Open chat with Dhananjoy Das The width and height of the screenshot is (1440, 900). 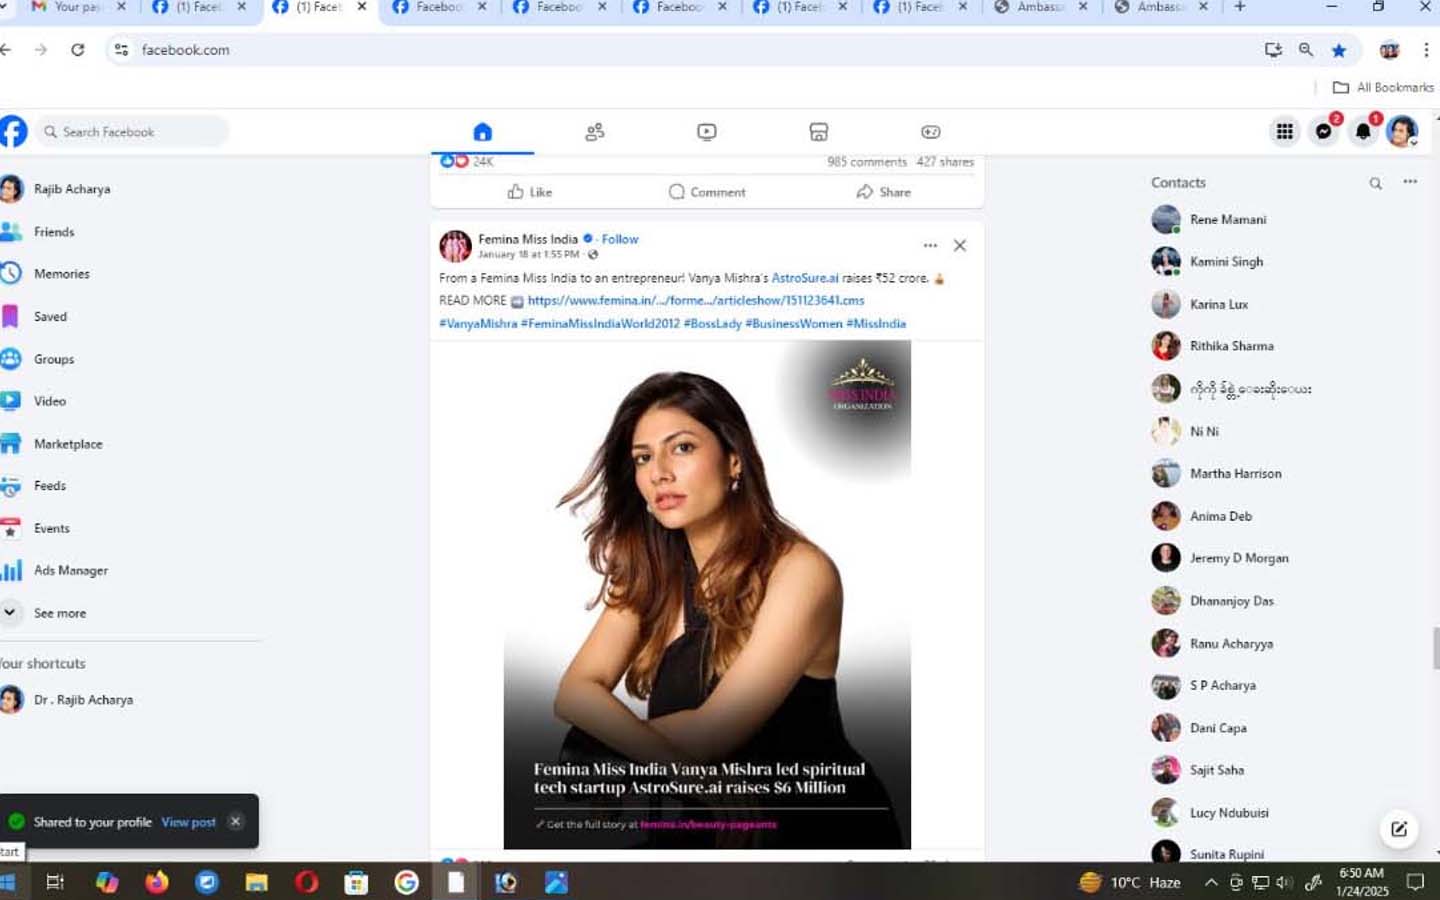coord(1232,601)
